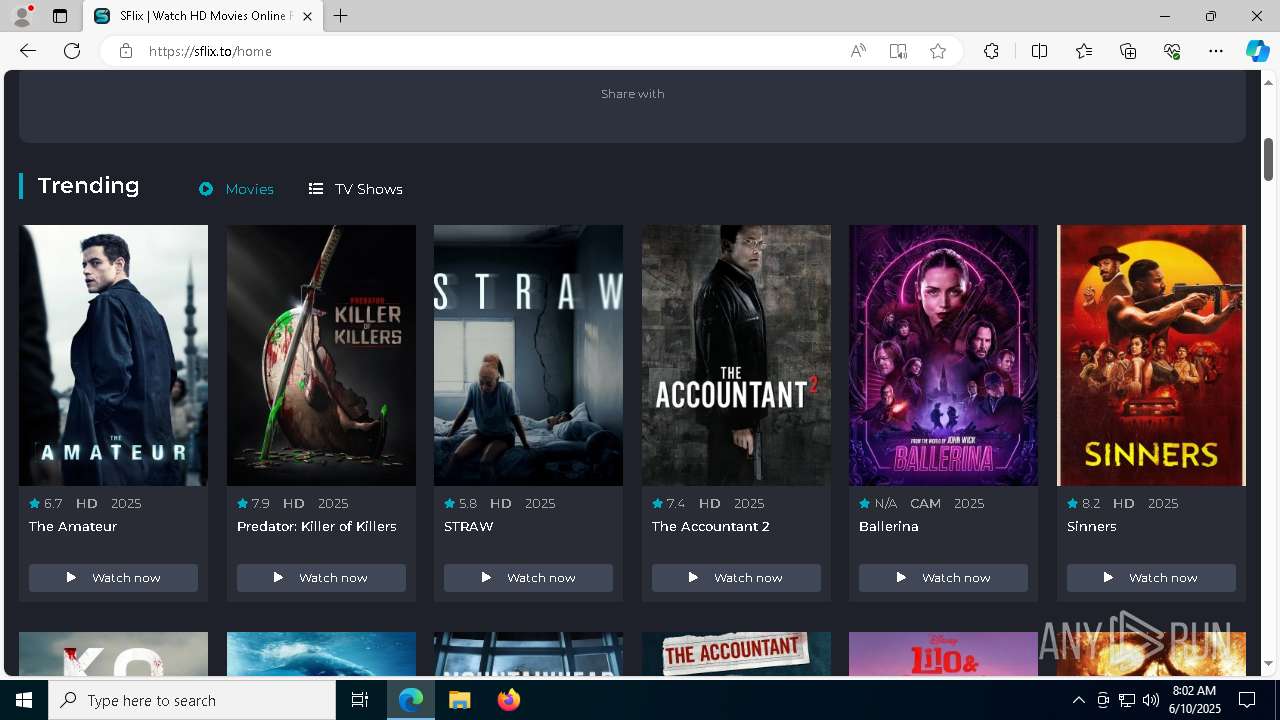Open Sinners movie poster

(x=1151, y=355)
